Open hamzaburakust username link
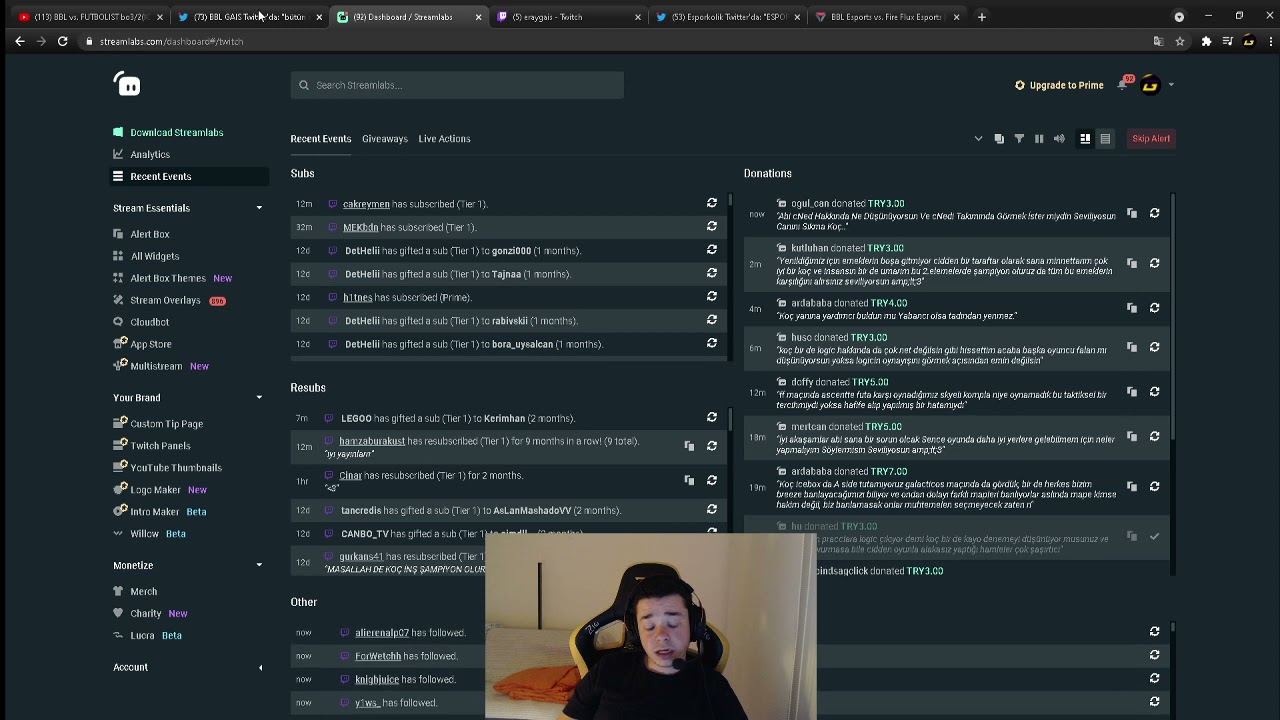 372,441
